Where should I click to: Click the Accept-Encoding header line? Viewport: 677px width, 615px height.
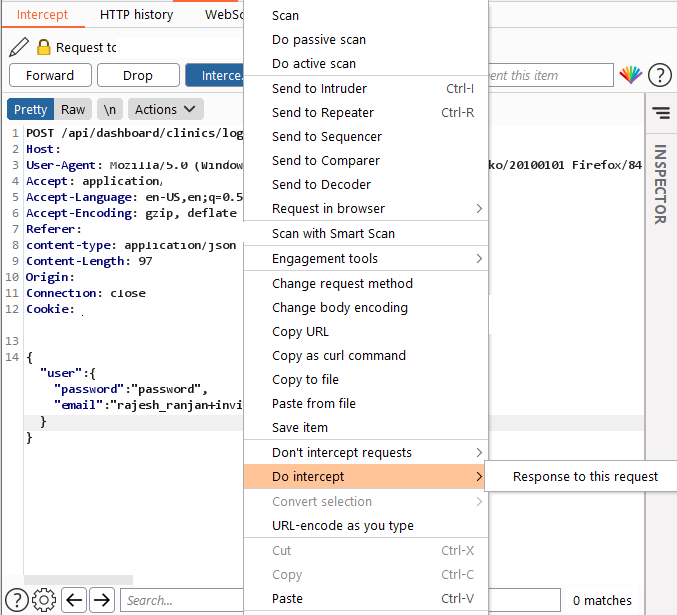point(131,213)
